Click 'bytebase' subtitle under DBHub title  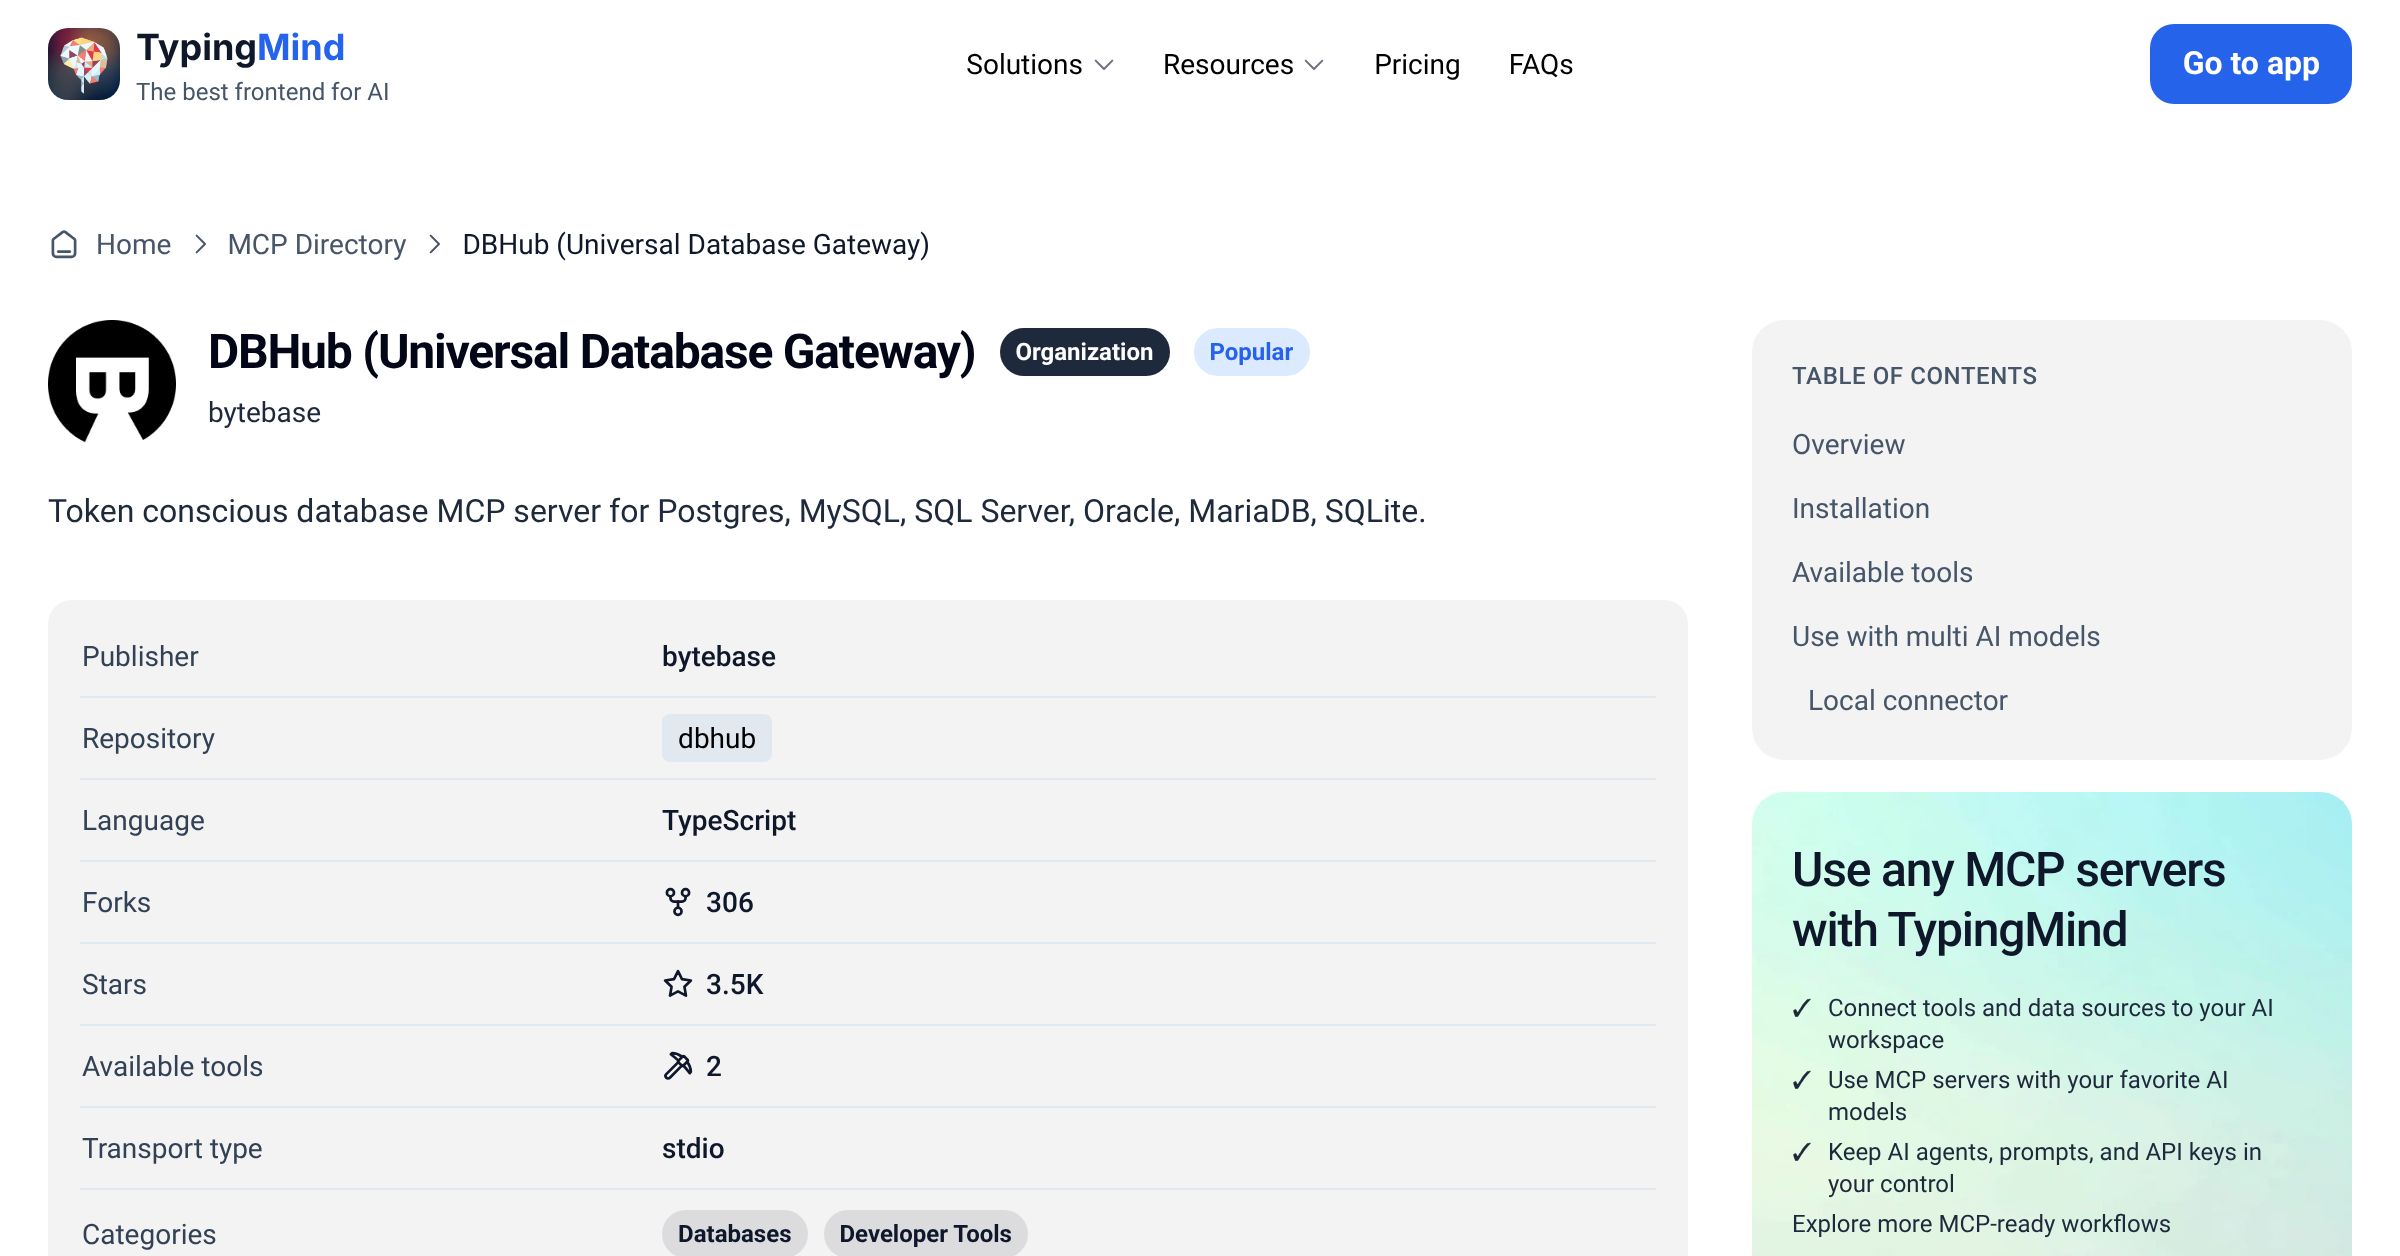264,412
